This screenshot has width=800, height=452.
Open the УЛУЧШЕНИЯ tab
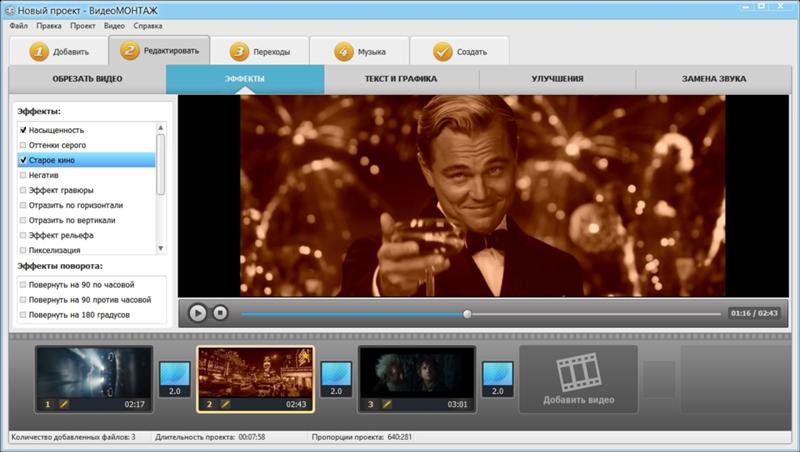coord(558,79)
